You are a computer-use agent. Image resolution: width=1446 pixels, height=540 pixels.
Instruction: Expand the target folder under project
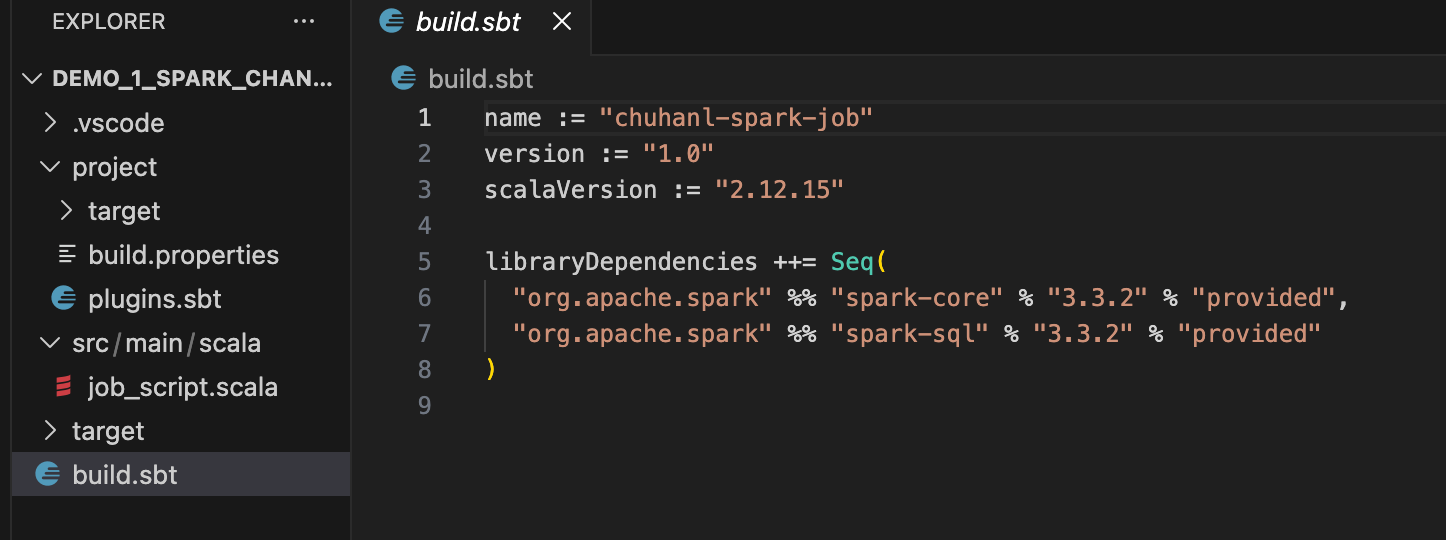pyautogui.click(x=66, y=211)
